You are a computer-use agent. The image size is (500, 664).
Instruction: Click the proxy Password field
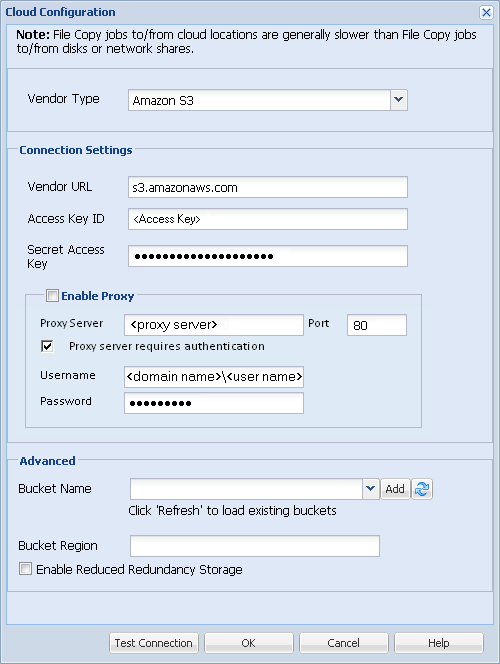click(x=214, y=403)
